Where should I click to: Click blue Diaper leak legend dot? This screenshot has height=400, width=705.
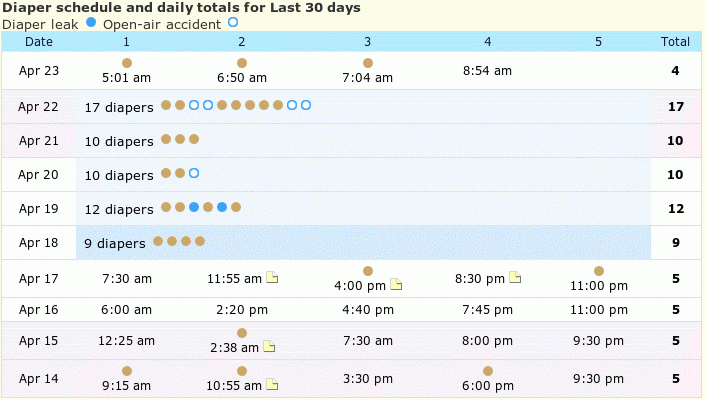(93, 22)
